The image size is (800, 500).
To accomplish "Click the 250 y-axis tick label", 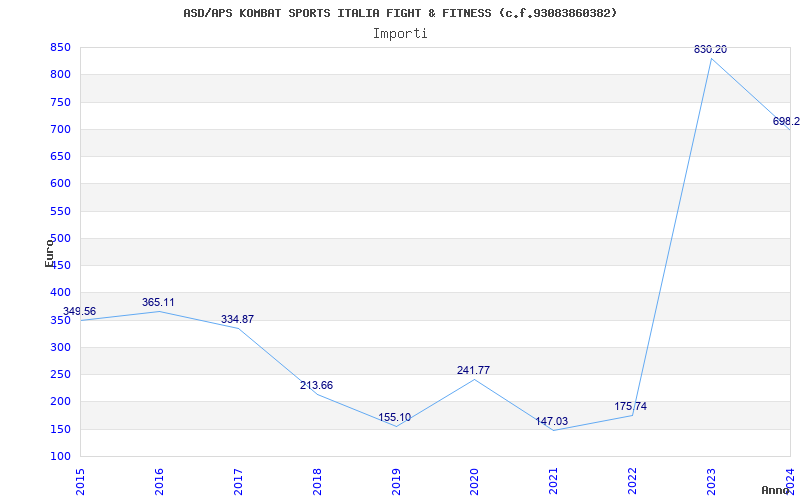I will point(60,375).
